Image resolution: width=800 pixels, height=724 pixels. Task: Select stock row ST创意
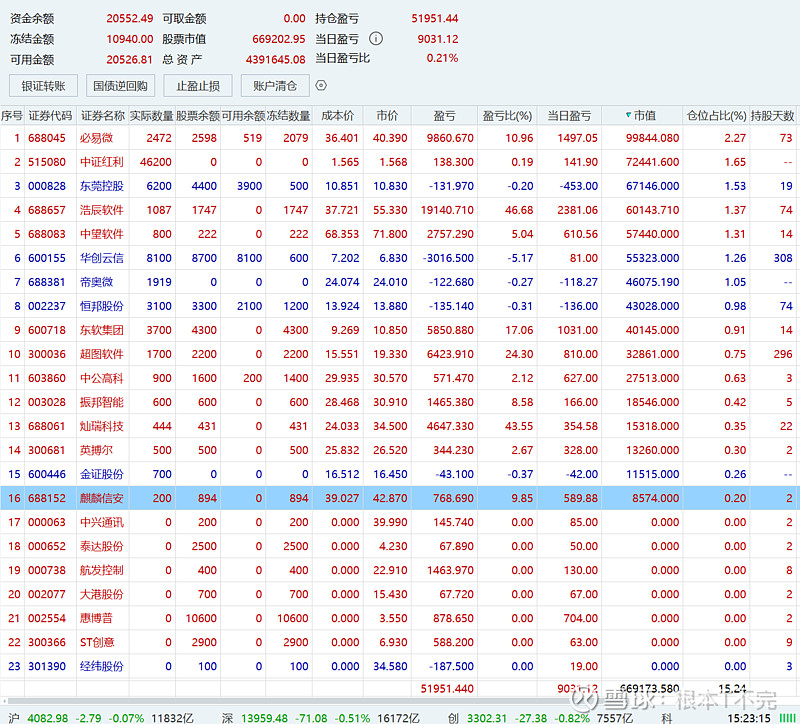[x=398, y=642]
